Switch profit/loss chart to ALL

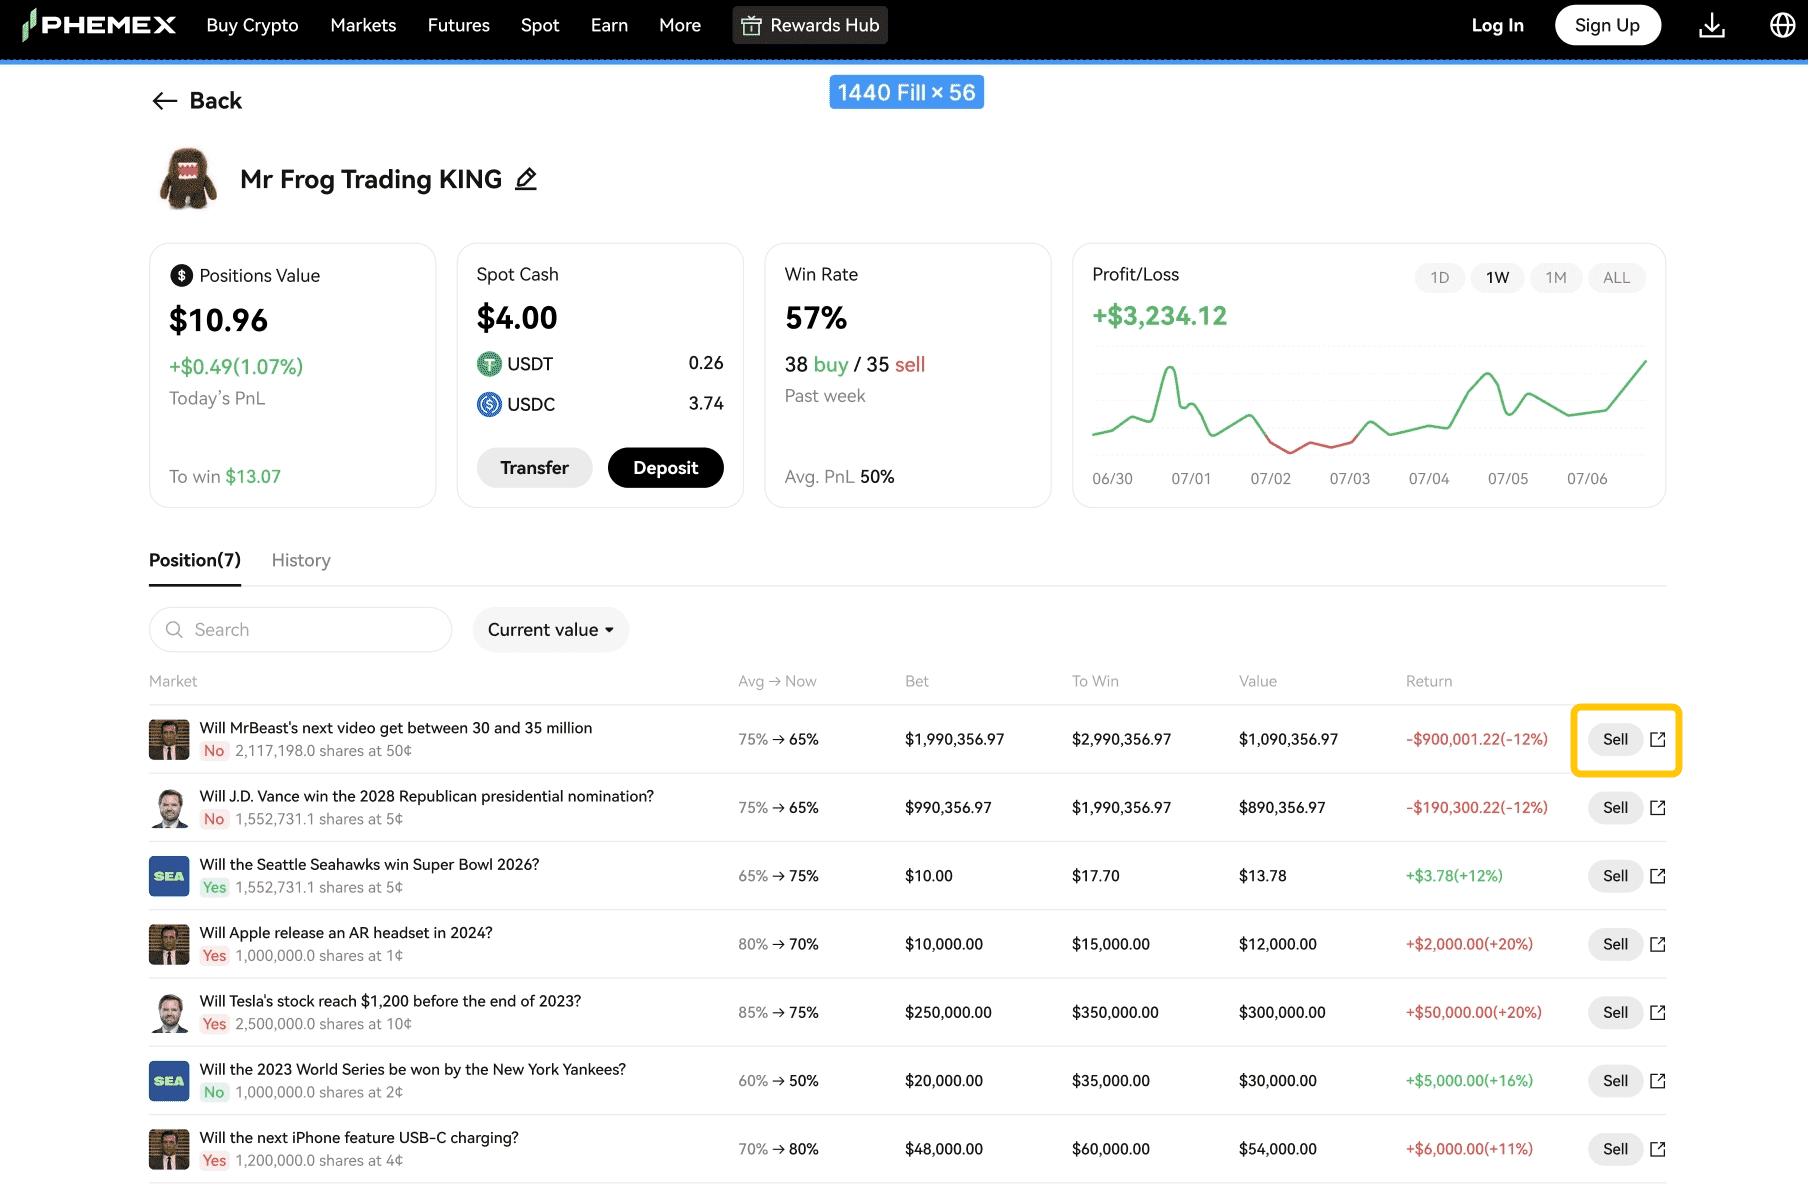tap(1616, 278)
